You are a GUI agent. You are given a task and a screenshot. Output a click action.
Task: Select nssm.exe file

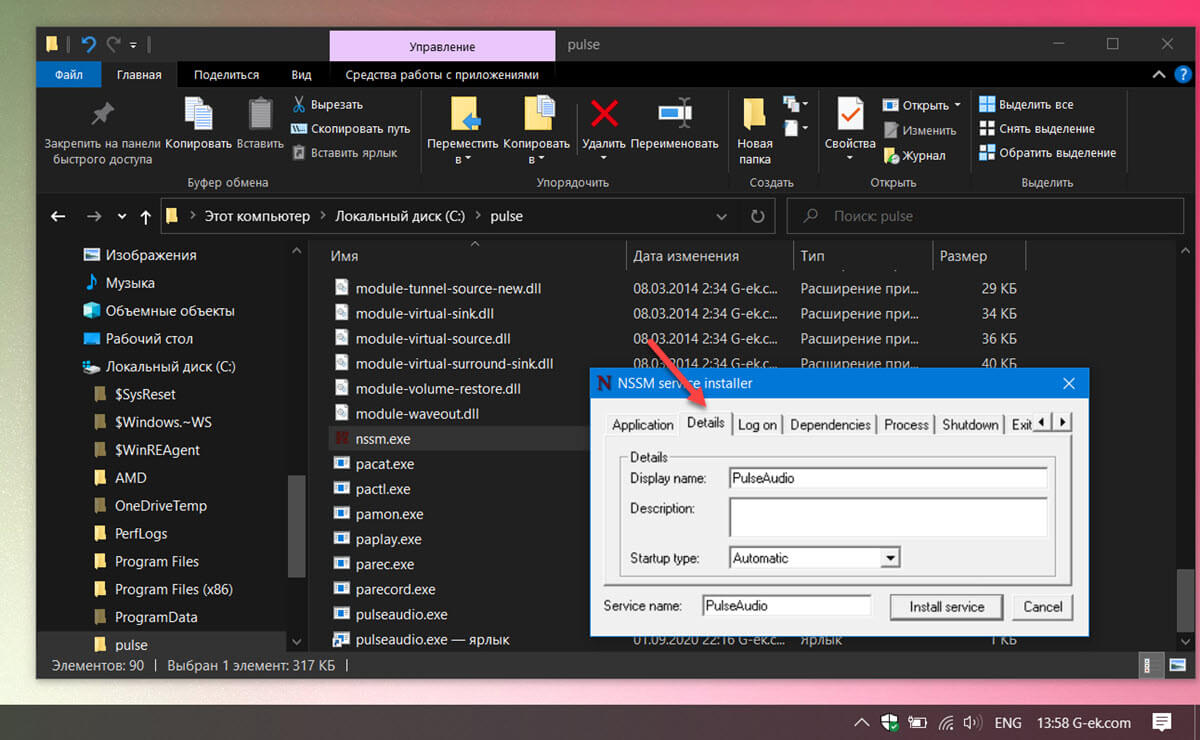click(x=383, y=439)
